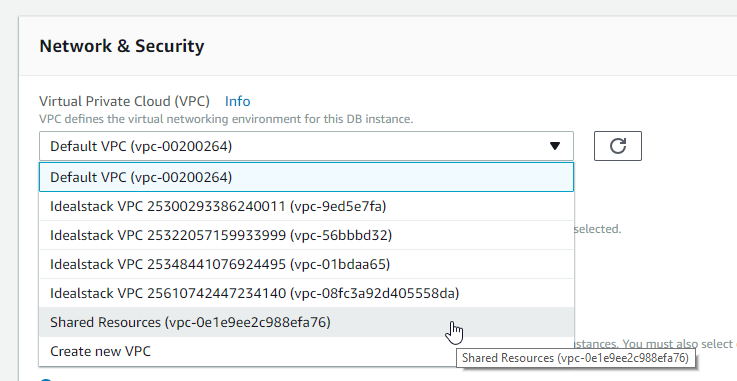Click the ID number 2561074244723​4140 in list

(216, 294)
